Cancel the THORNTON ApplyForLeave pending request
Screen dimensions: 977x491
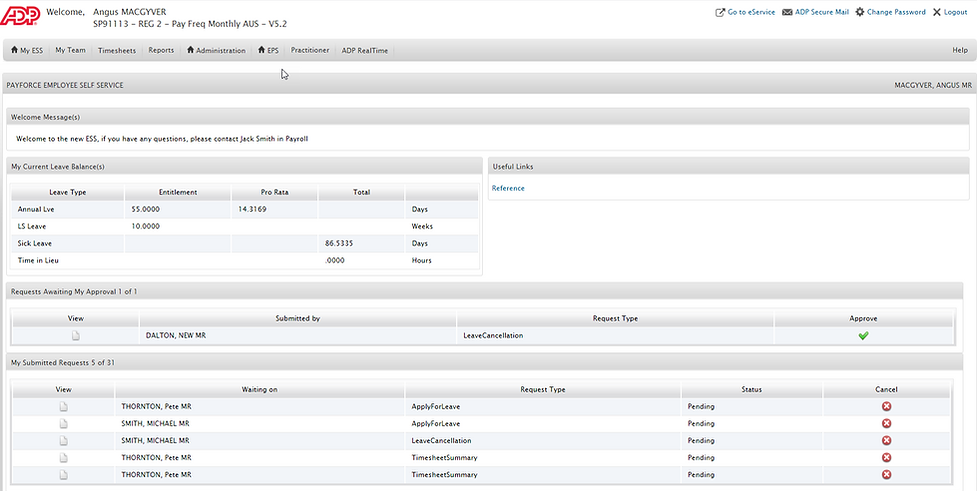click(886, 406)
